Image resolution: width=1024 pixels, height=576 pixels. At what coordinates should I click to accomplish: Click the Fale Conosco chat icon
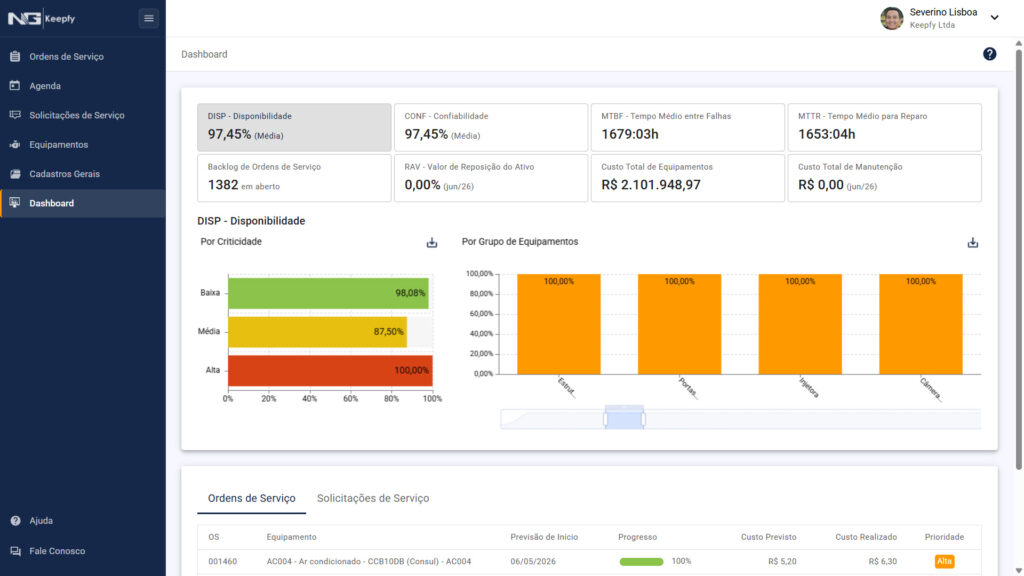[15, 551]
